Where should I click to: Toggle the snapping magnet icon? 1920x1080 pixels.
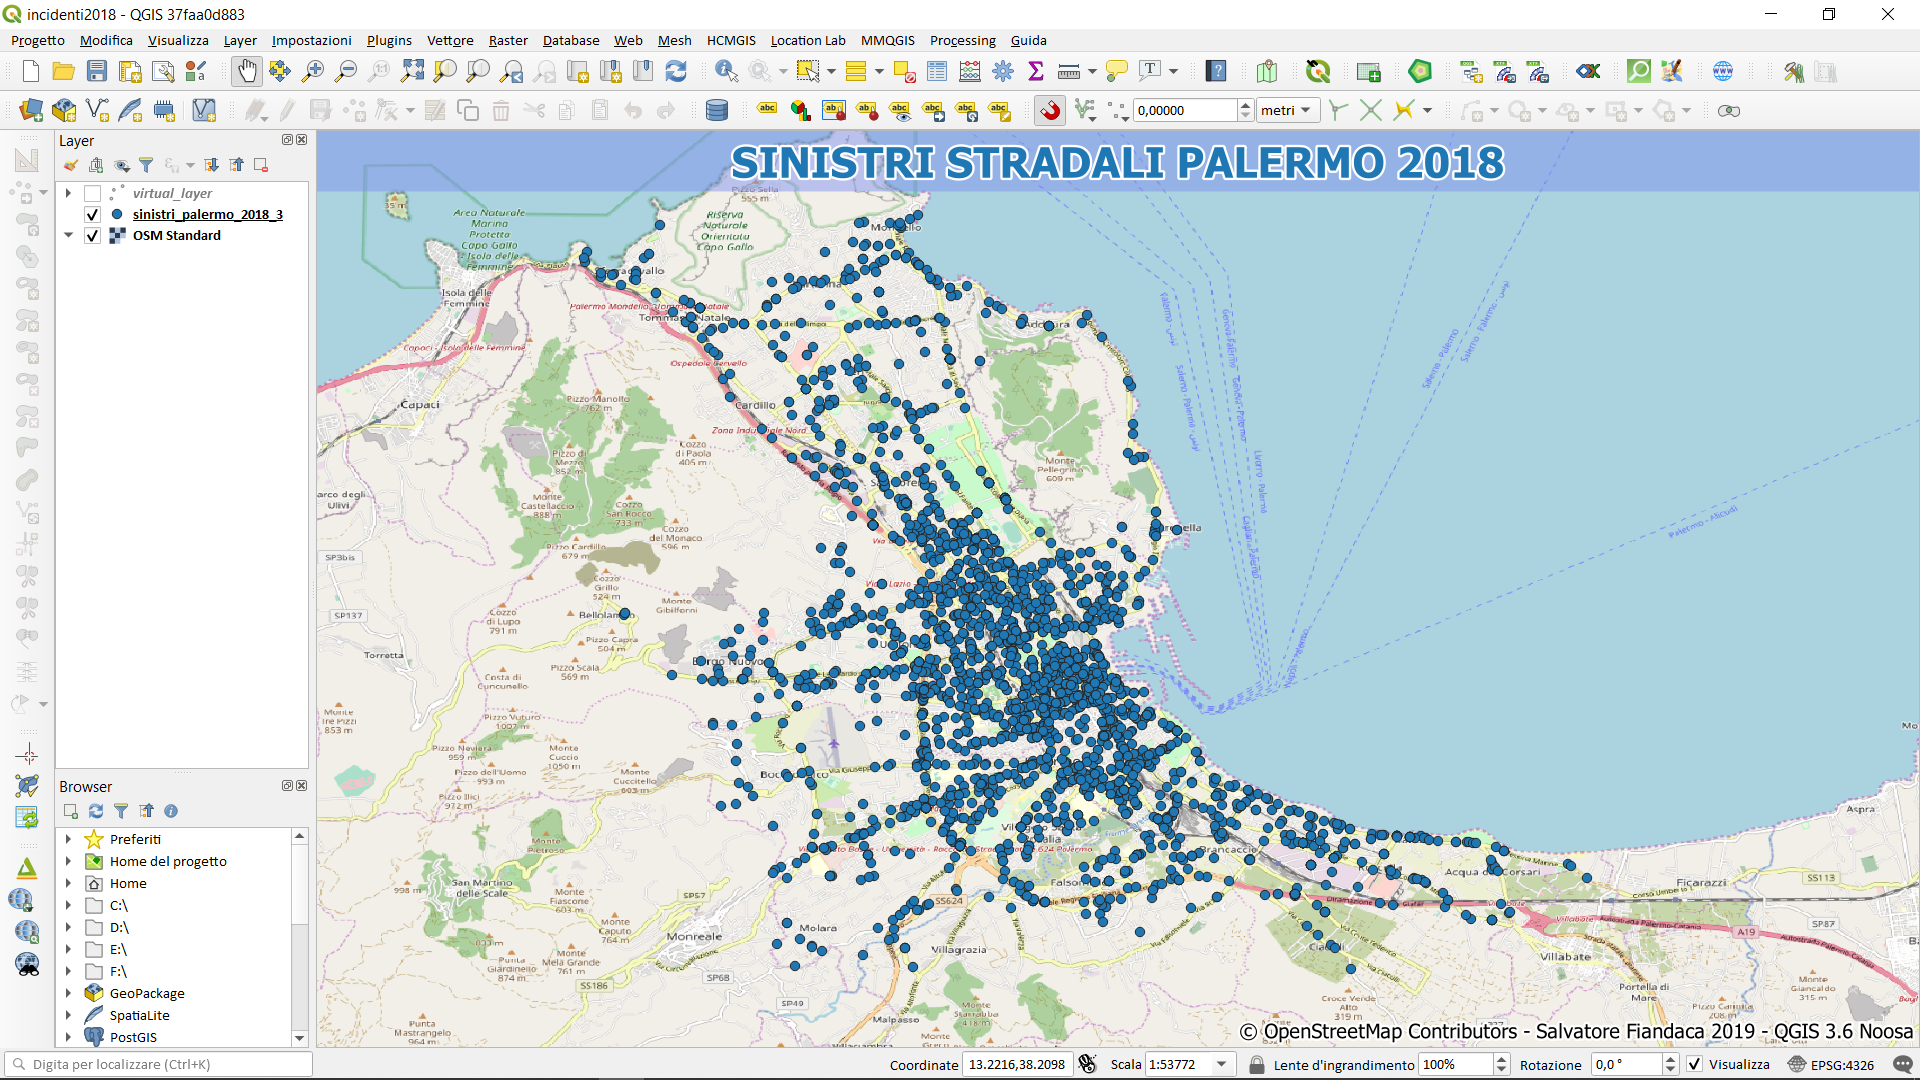pyautogui.click(x=1050, y=110)
